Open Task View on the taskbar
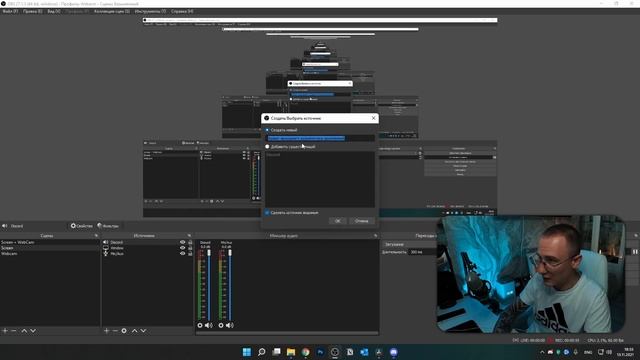 (276, 352)
